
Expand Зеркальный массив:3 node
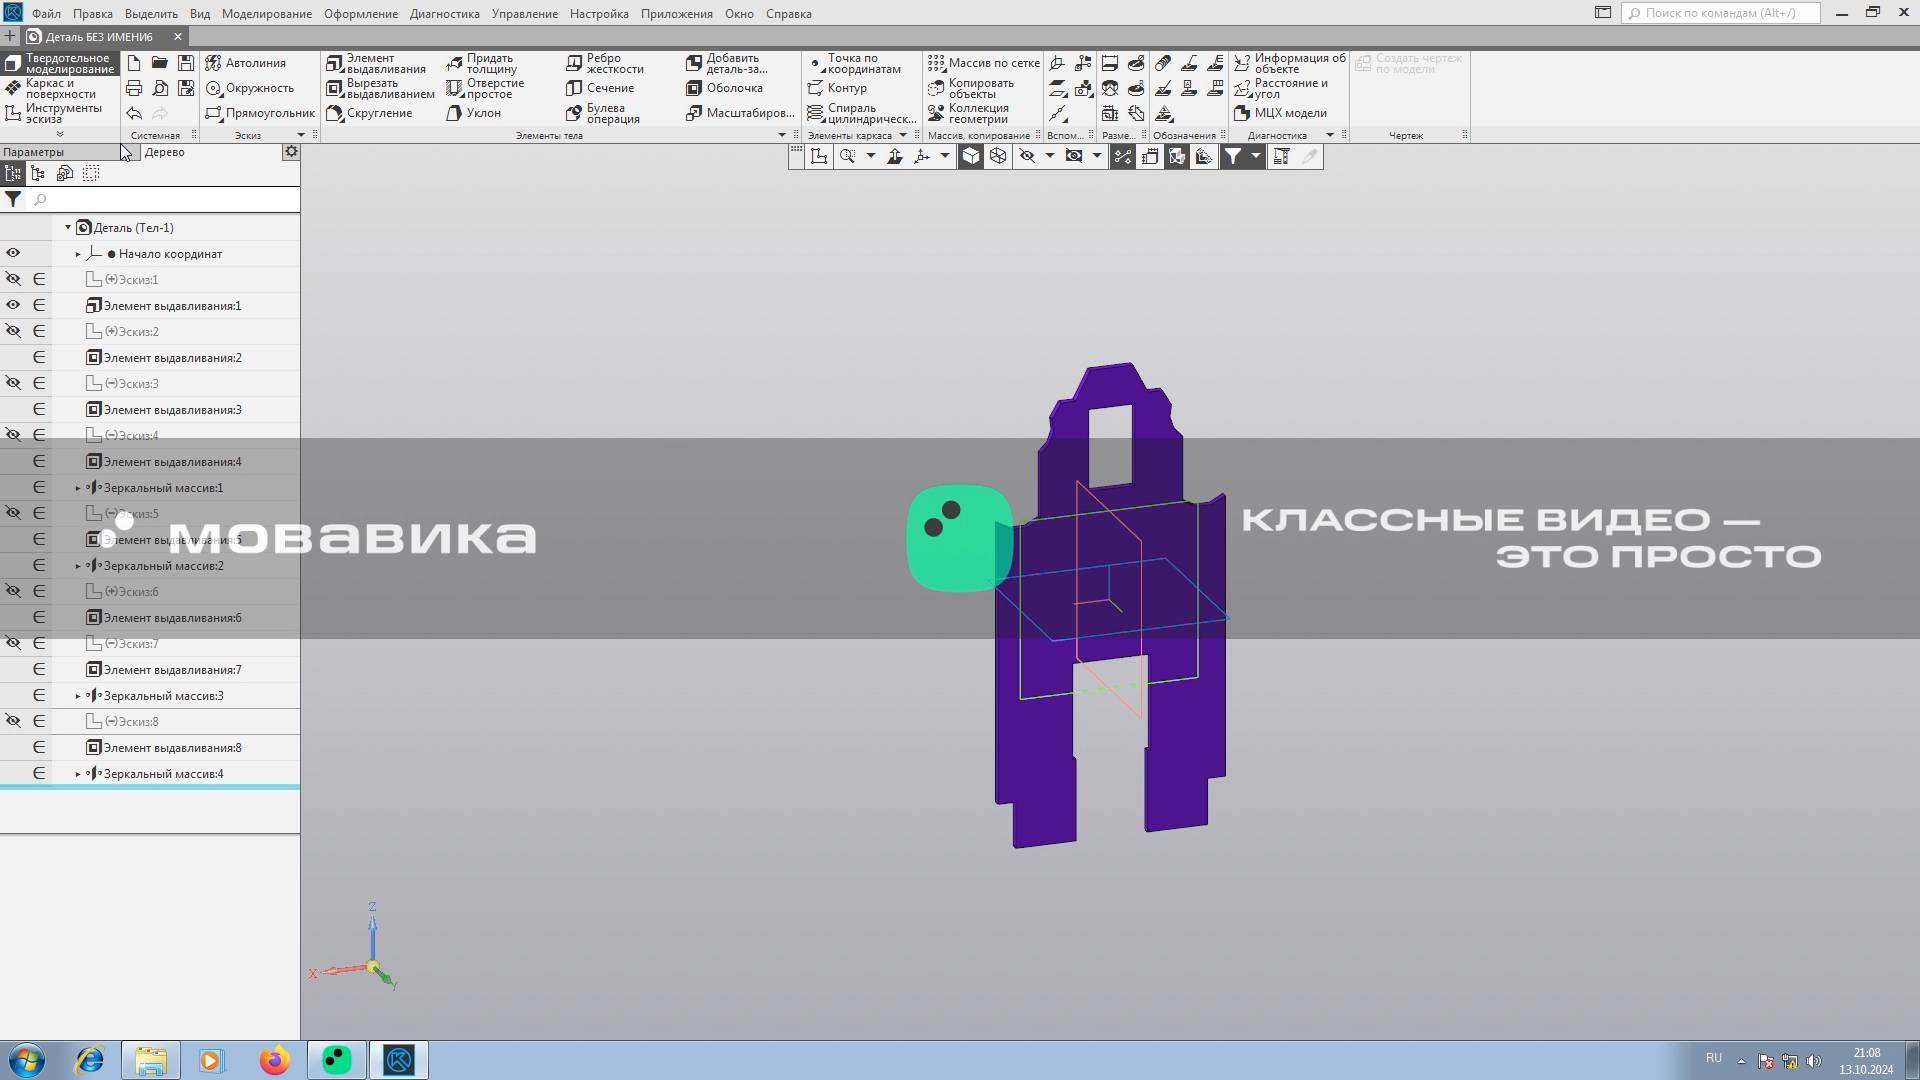pos(78,696)
